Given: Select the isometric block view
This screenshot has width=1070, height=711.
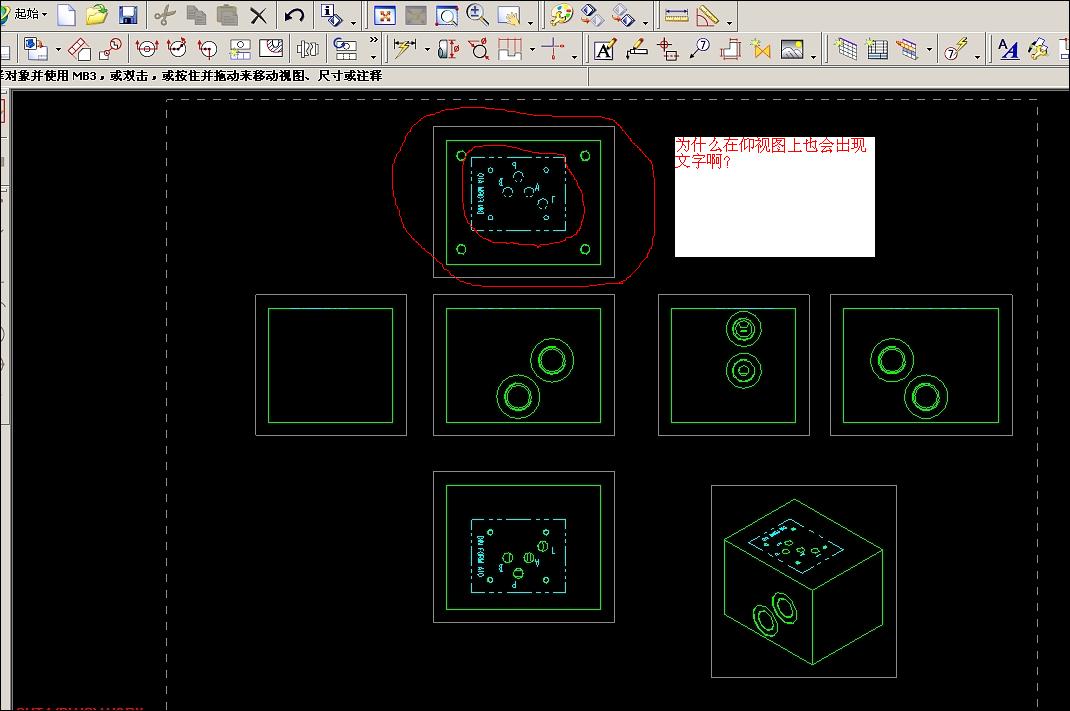Looking at the screenshot, I should pyautogui.click(x=804, y=581).
